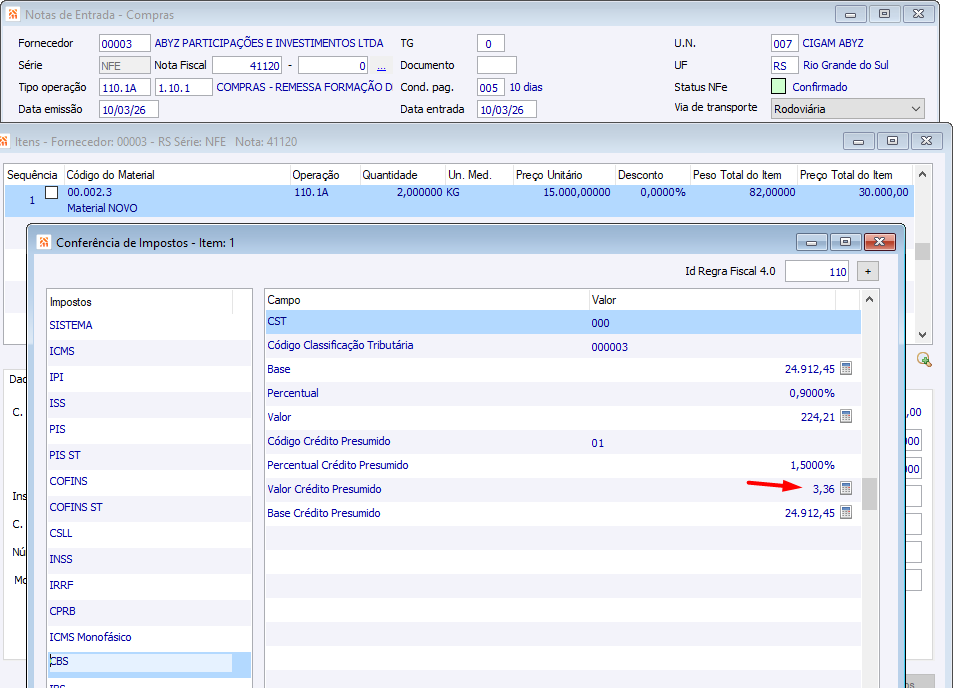Toggle checkbox in item sequence row 1
The image size is (953, 688).
[52, 192]
